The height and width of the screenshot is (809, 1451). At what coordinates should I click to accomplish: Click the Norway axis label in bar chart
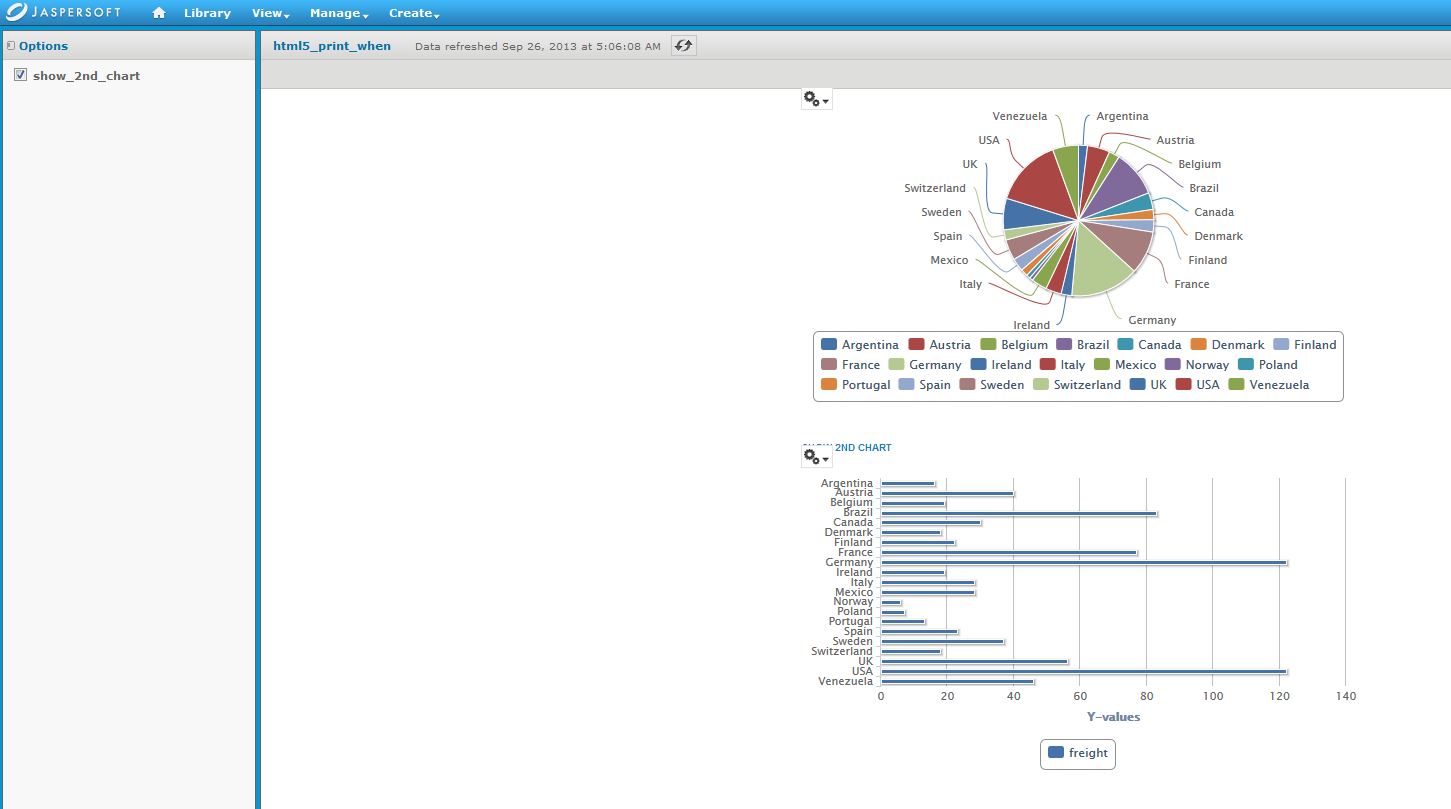853,601
